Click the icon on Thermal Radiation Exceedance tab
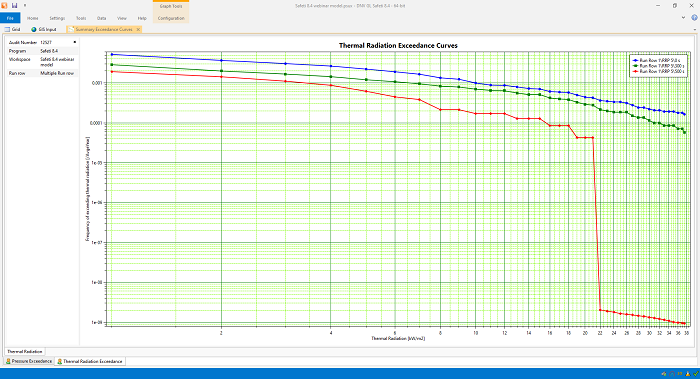Viewport: 700px width, 379px height. [x=60, y=361]
